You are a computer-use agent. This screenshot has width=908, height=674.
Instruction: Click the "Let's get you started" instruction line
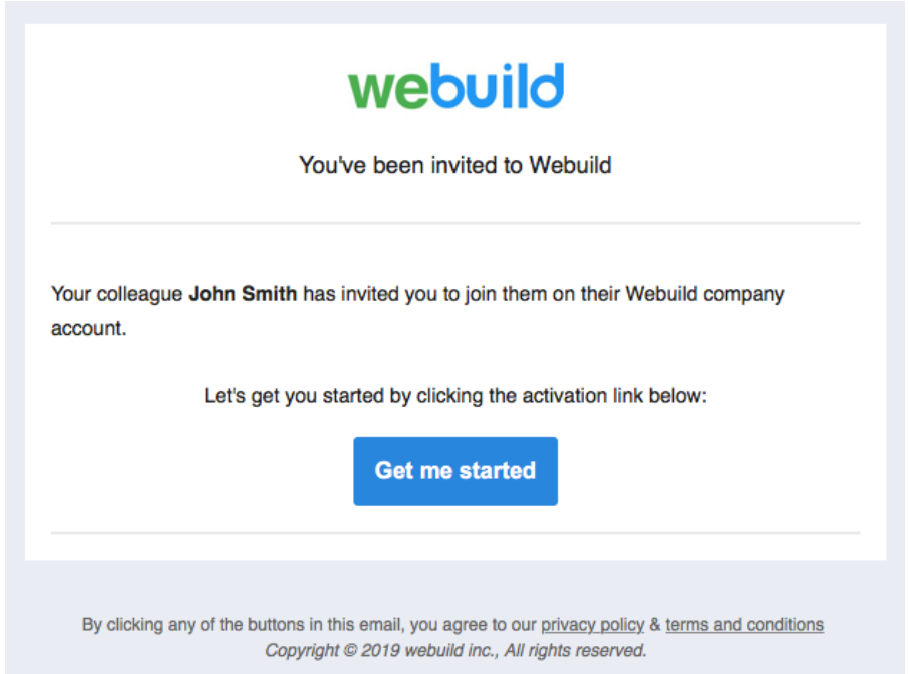click(455, 396)
